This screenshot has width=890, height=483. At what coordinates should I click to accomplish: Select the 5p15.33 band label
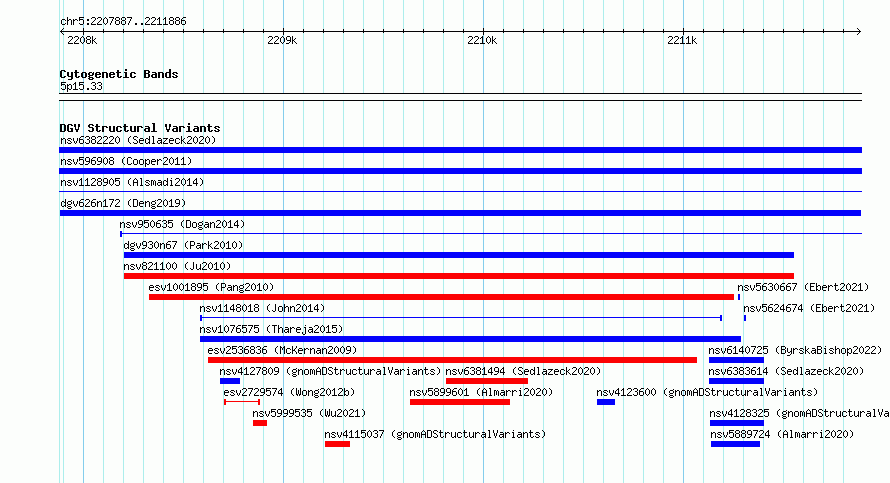click(x=81, y=86)
